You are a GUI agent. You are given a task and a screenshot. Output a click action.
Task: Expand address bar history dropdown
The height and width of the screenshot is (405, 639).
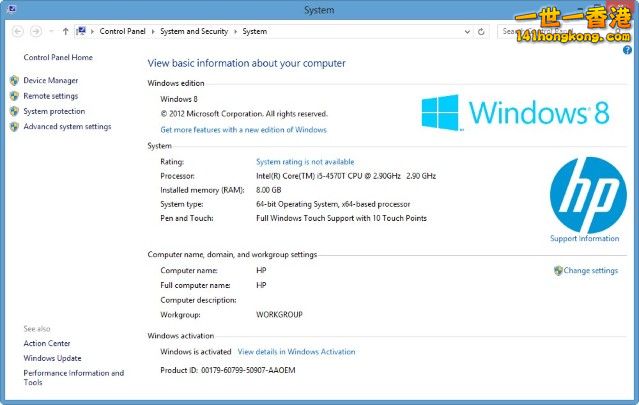click(467, 32)
